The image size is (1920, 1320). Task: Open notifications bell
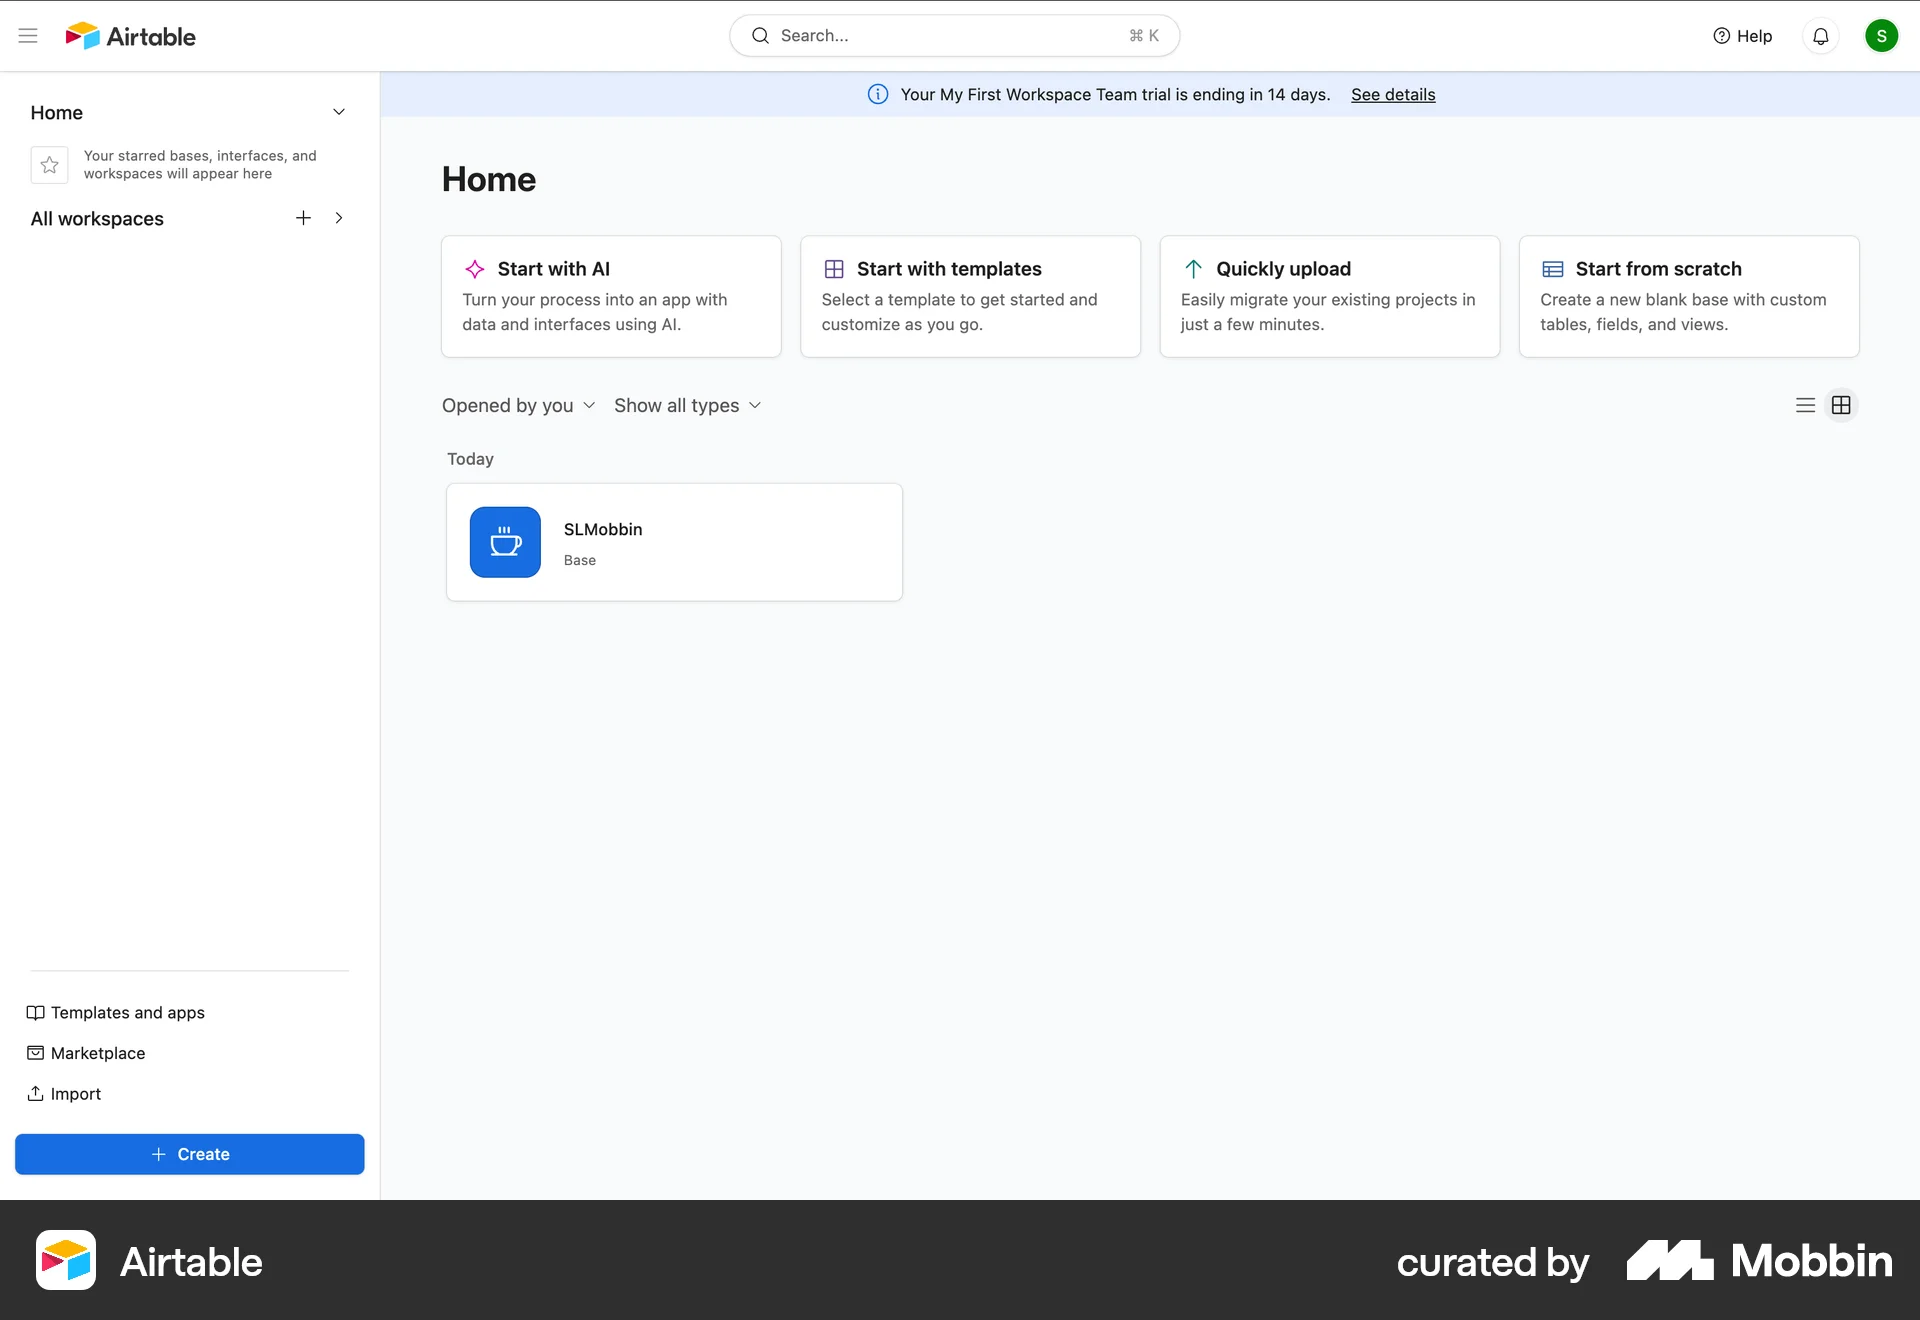[1820, 35]
